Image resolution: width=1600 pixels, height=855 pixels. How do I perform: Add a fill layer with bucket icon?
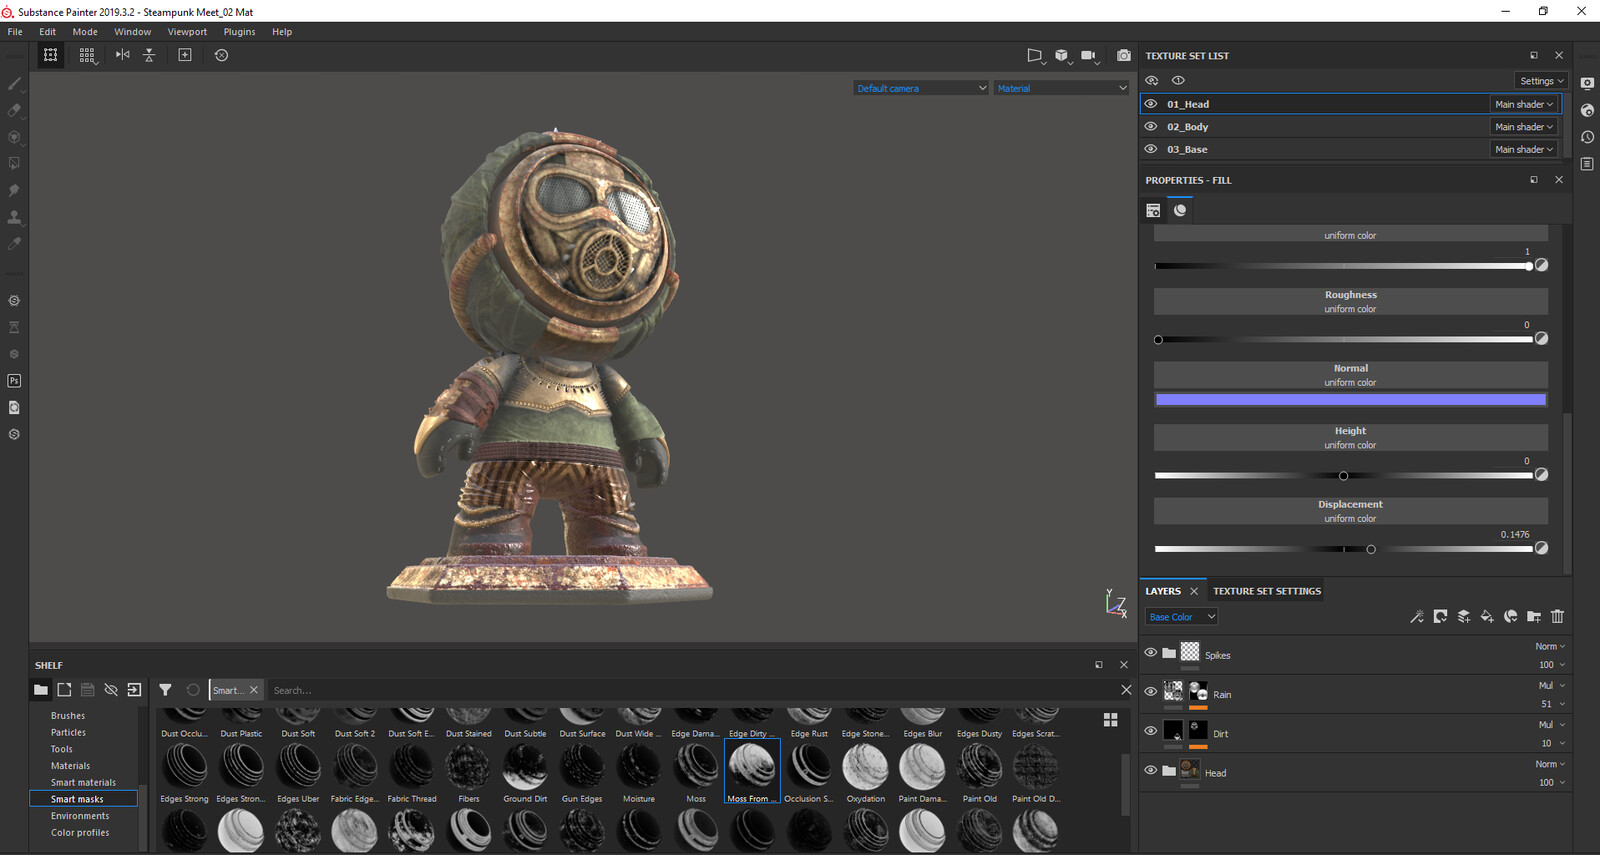[x=1487, y=617]
